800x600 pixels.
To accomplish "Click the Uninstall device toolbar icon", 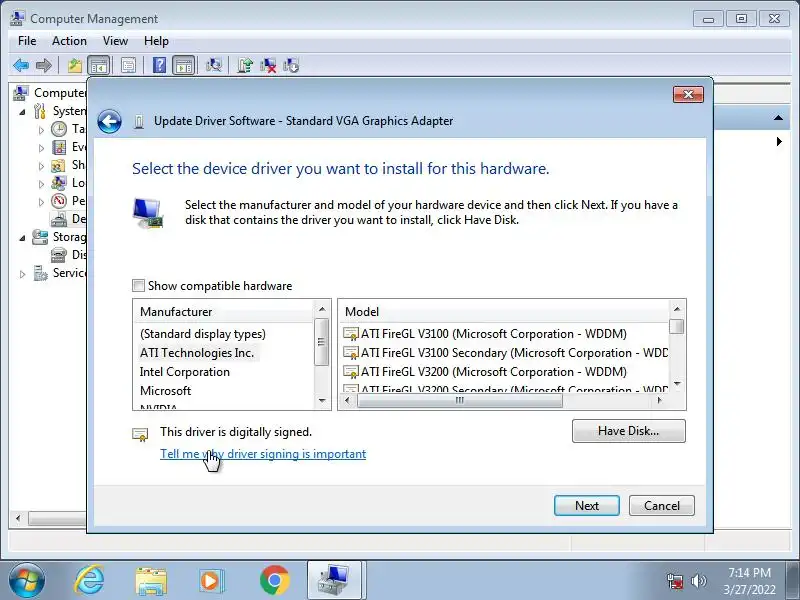I will pos(268,65).
